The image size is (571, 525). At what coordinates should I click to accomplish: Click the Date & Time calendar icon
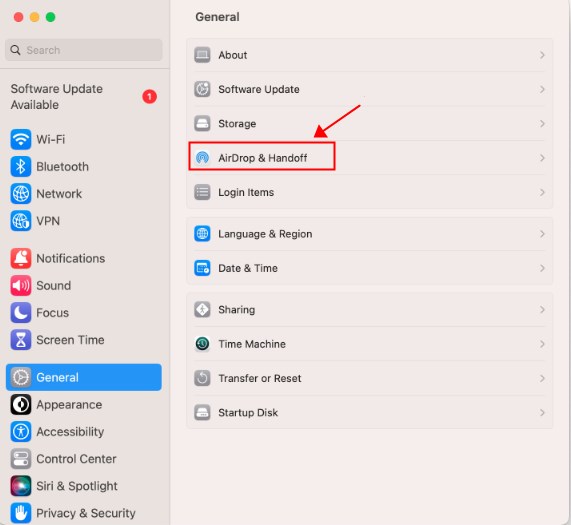[202, 268]
